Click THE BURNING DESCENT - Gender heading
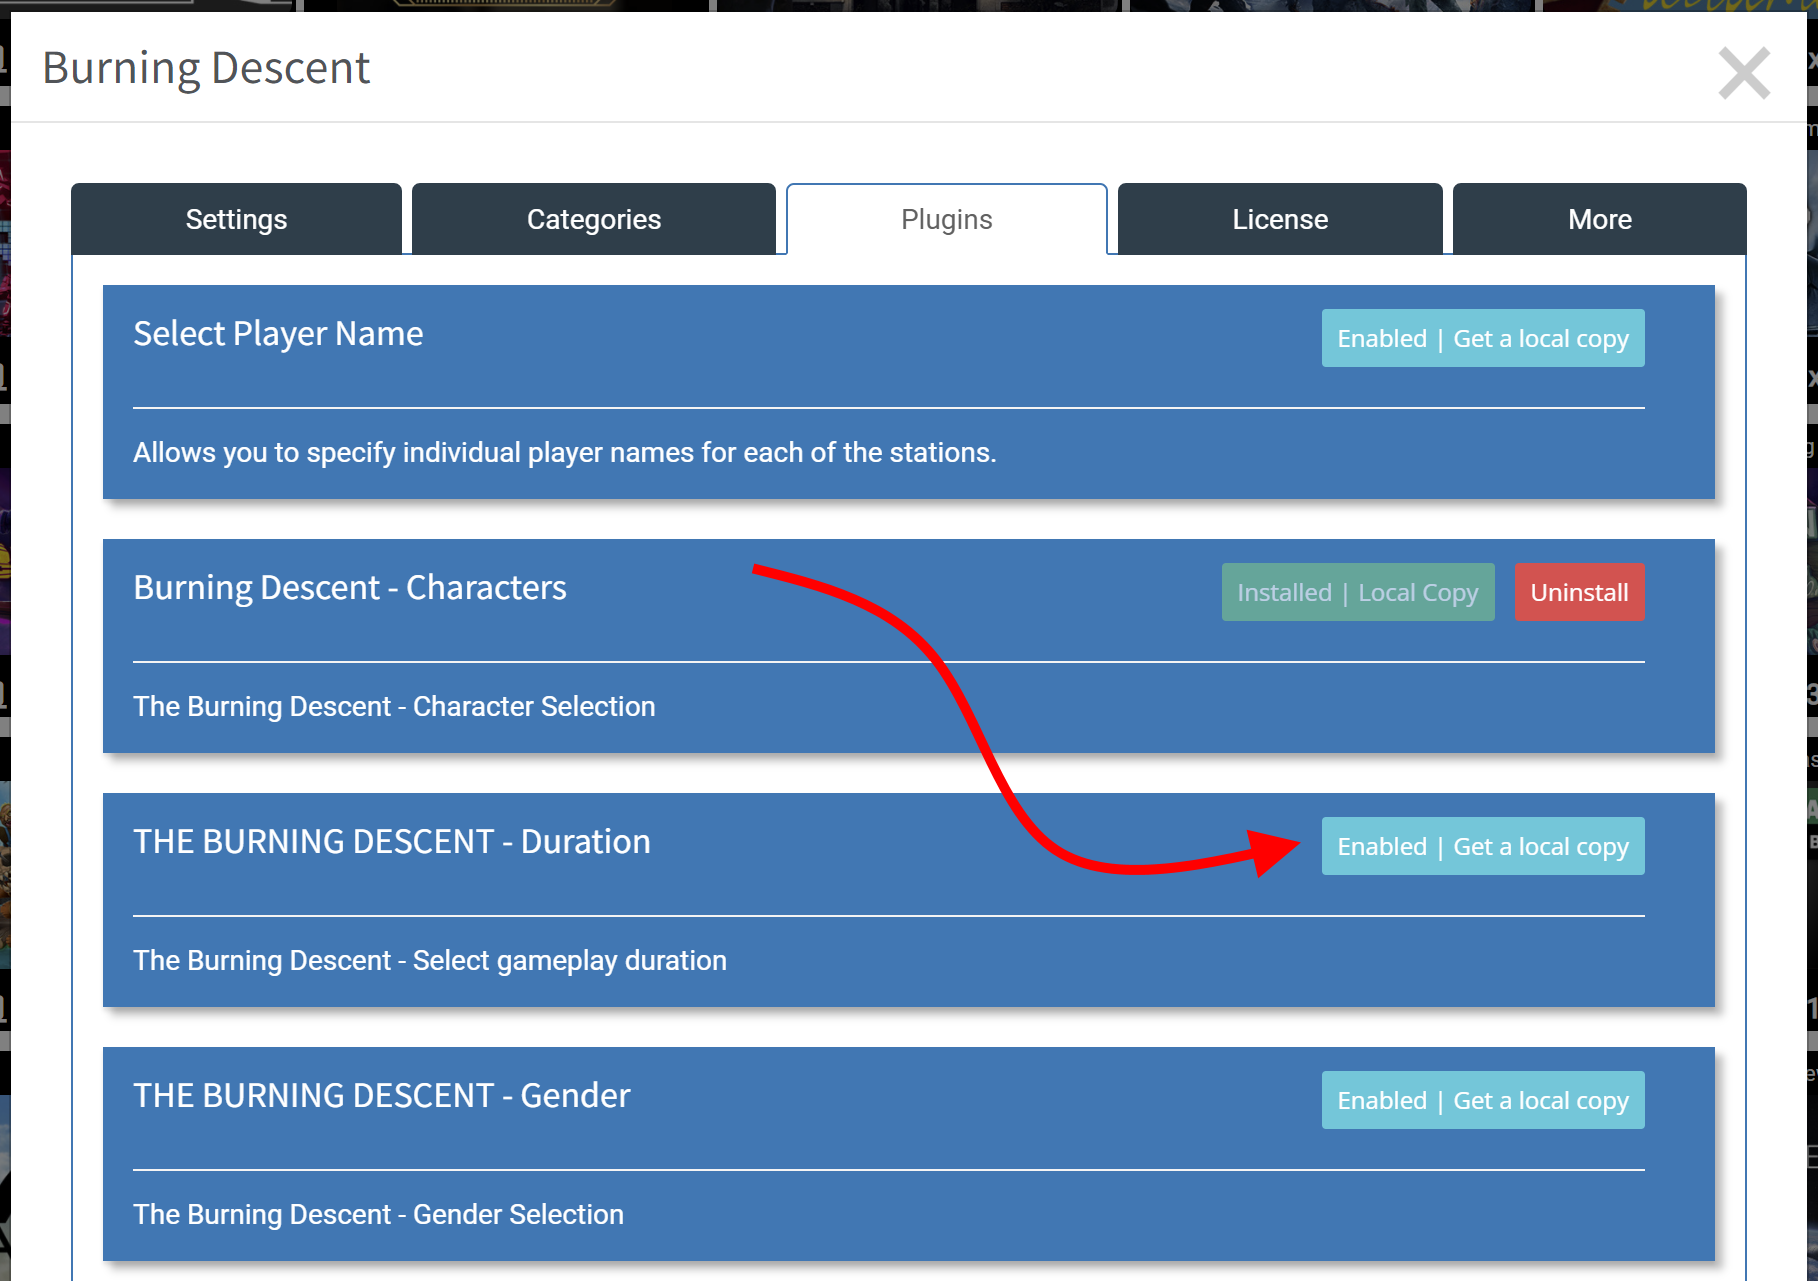The width and height of the screenshot is (1818, 1281). pyautogui.click(x=382, y=1096)
